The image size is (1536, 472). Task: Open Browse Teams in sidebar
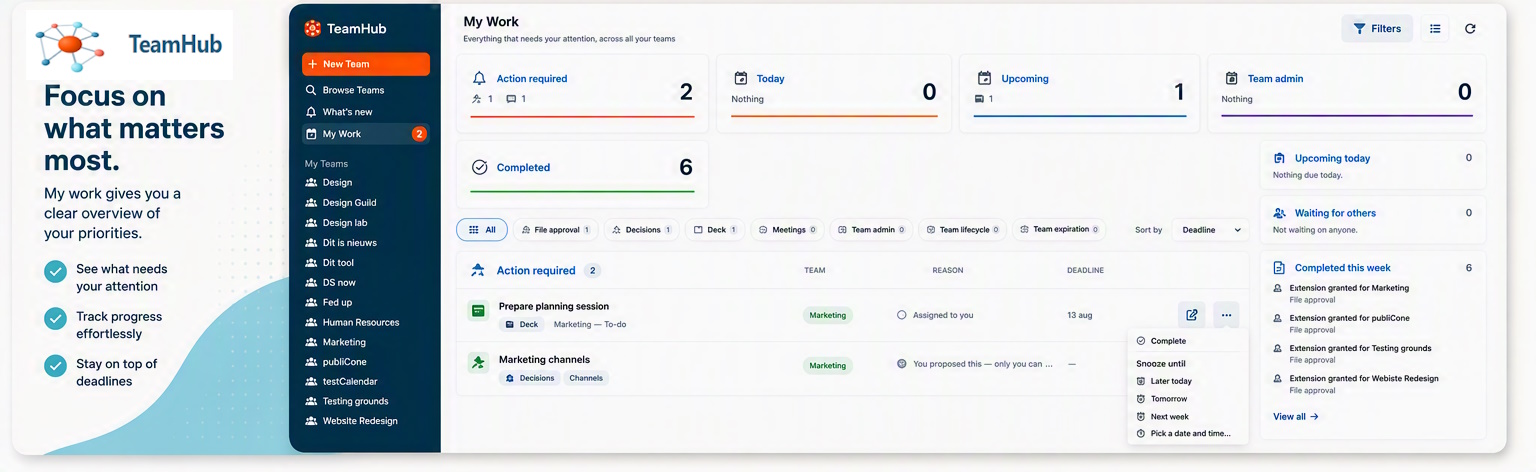[365, 90]
